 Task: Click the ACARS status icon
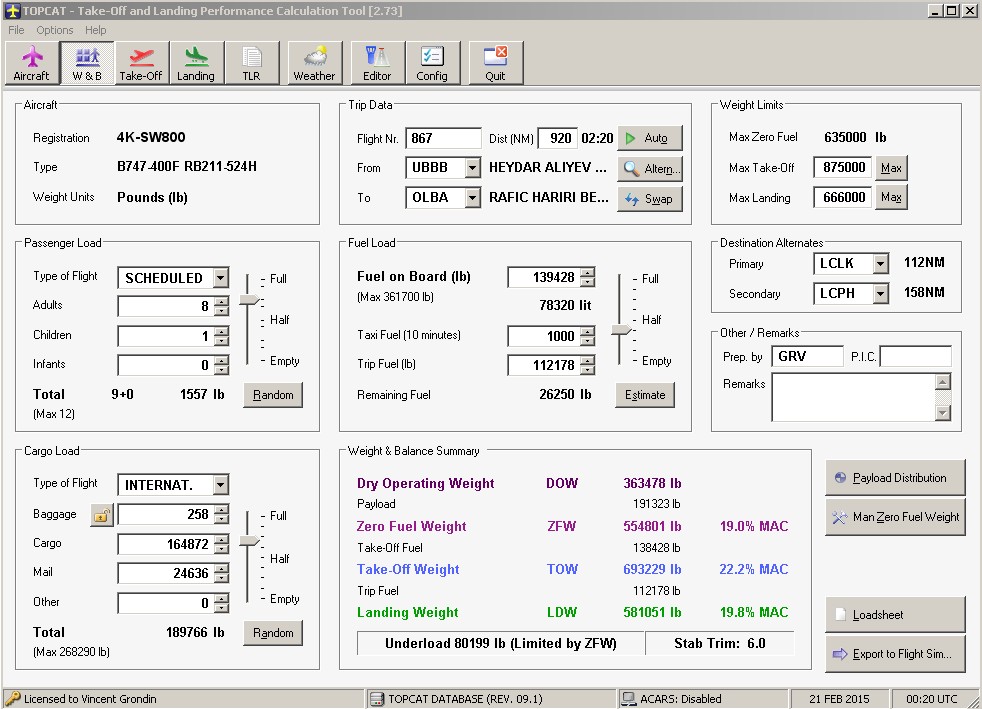point(628,699)
